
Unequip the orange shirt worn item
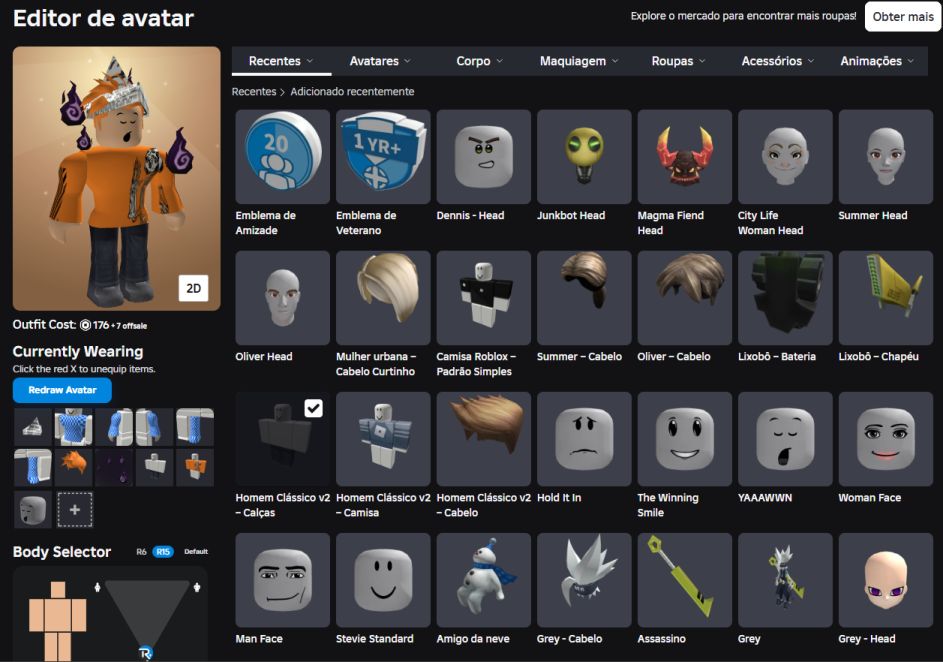point(195,467)
